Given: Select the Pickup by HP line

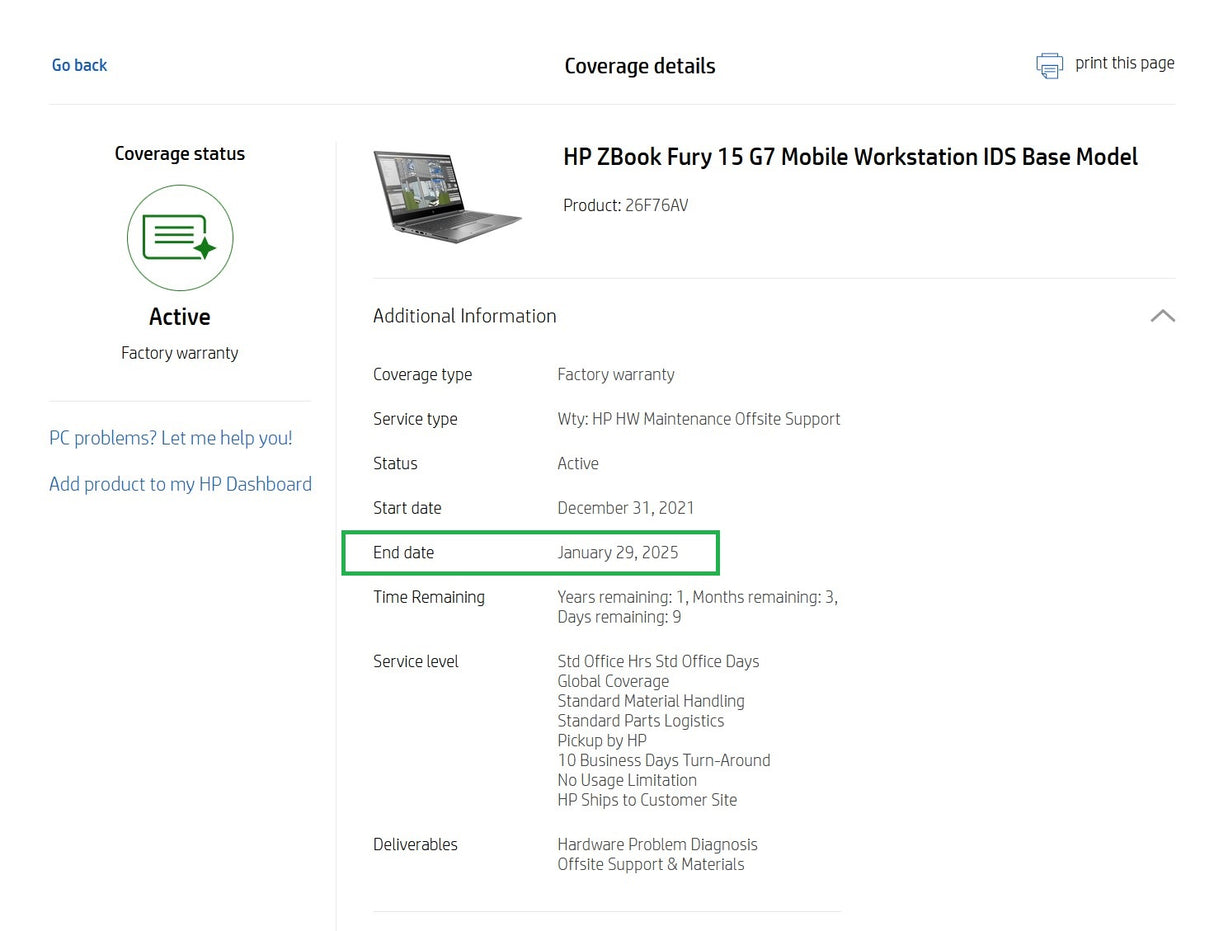Looking at the screenshot, I should point(602,741).
